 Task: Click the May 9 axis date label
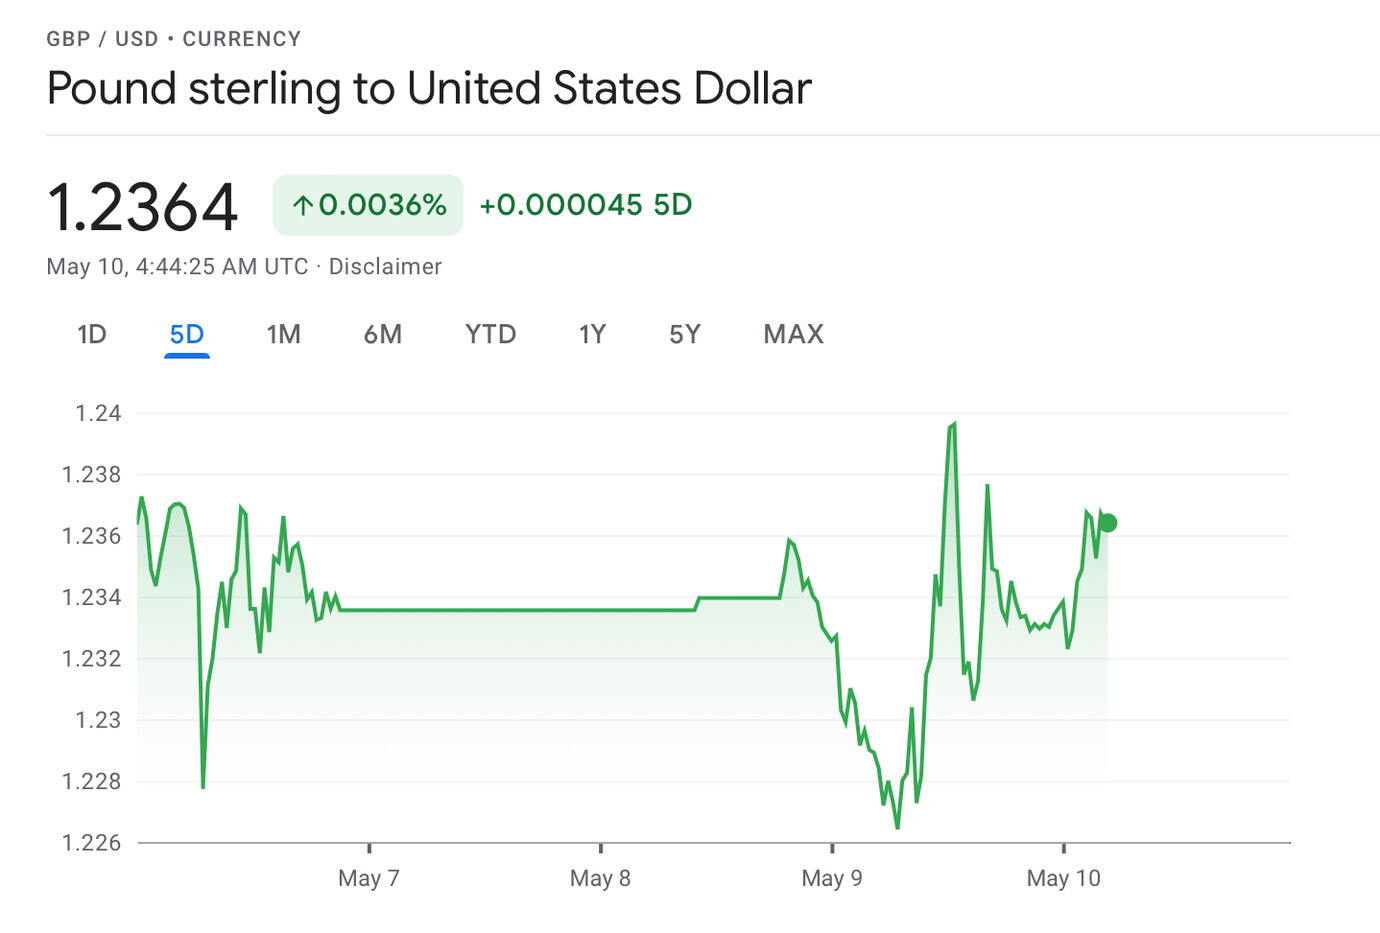point(831,878)
